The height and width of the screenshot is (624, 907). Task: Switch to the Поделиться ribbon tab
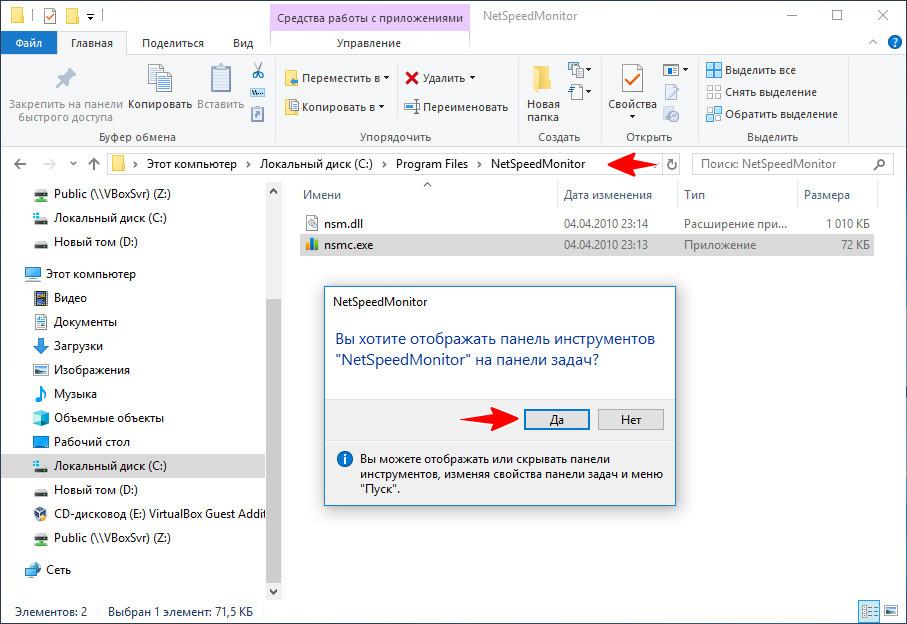pyautogui.click(x=173, y=43)
